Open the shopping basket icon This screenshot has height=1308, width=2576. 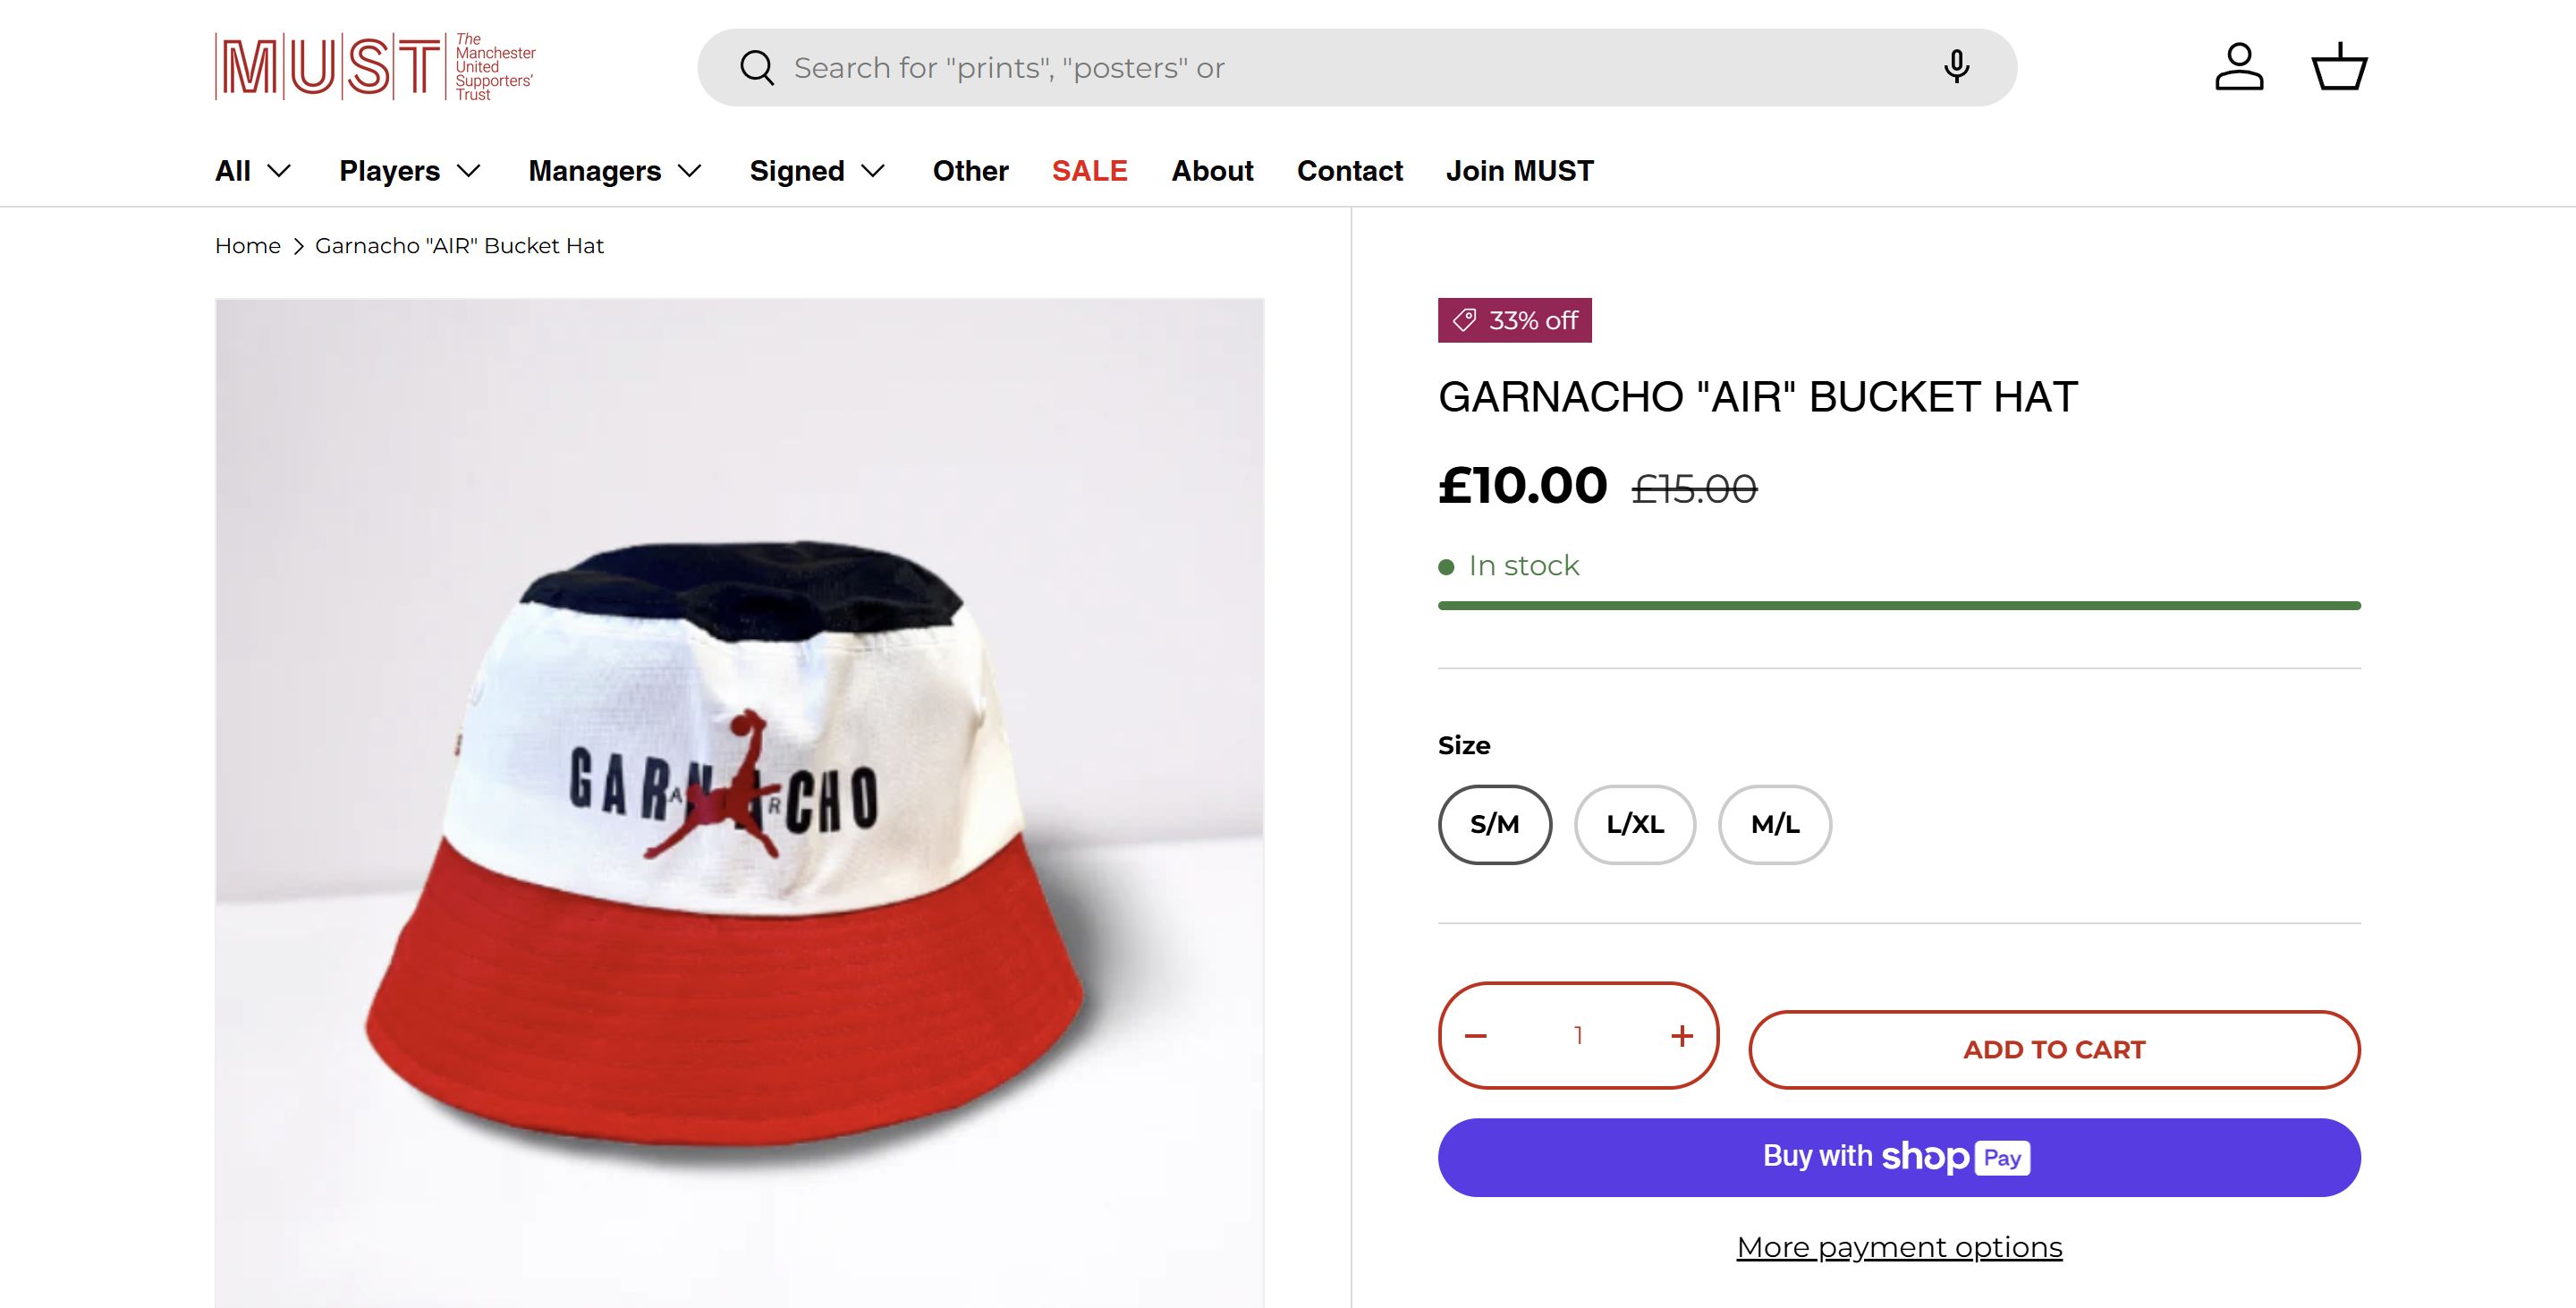click(2338, 67)
